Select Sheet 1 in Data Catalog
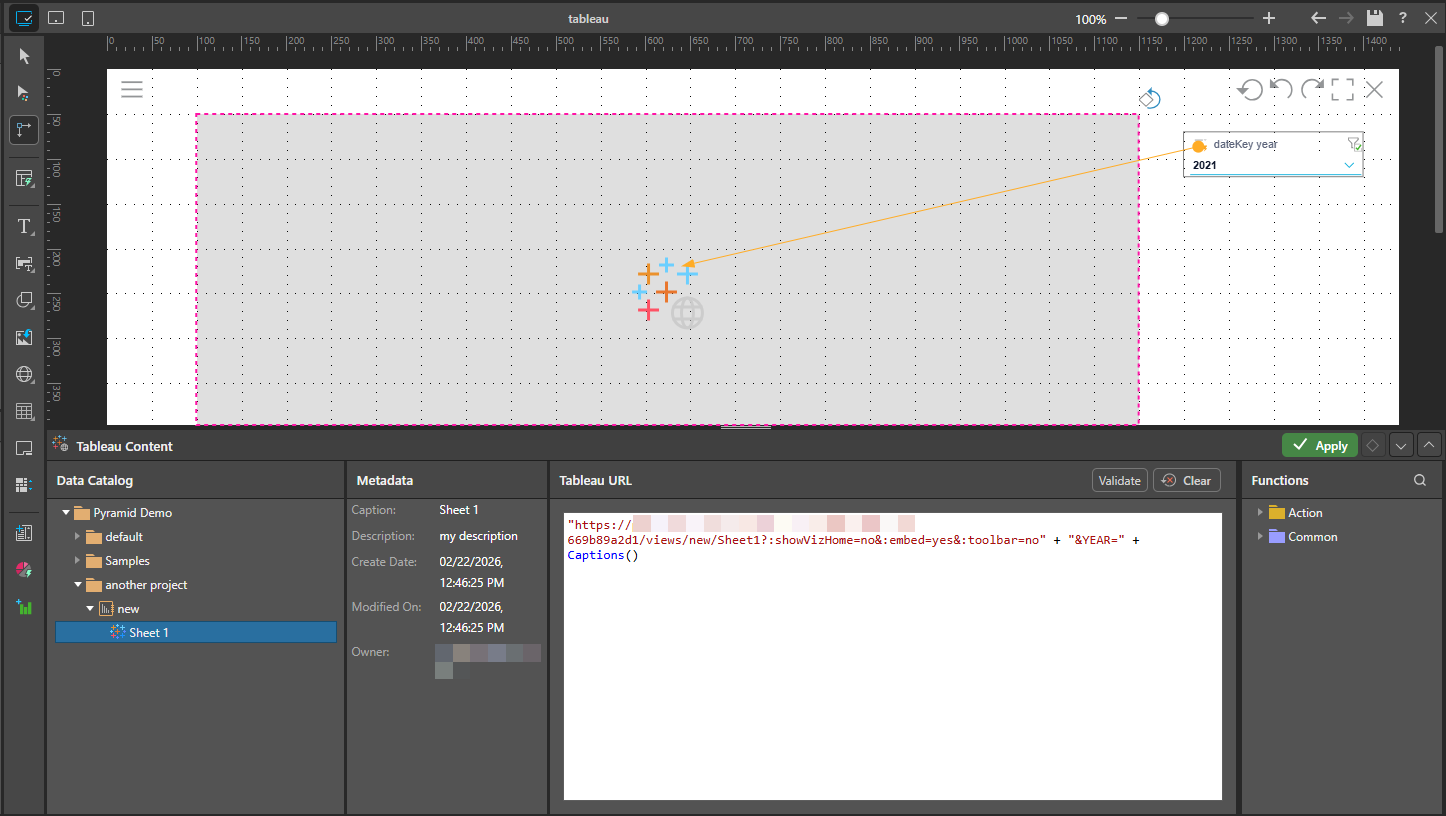1446x816 pixels. [x=148, y=633]
